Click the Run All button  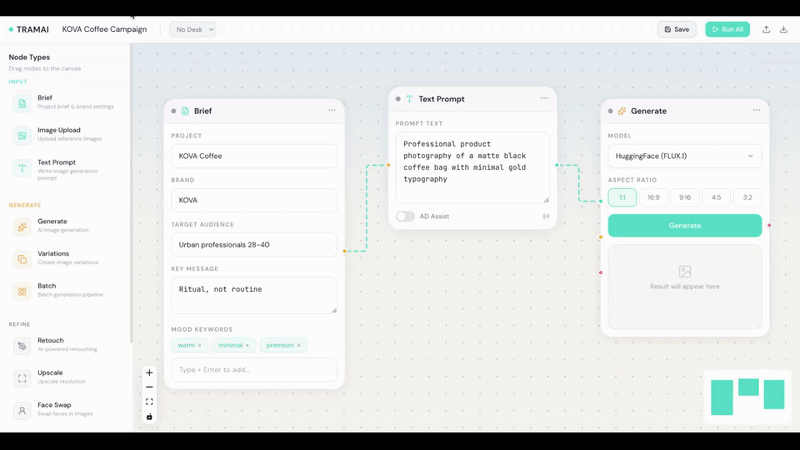tap(728, 30)
